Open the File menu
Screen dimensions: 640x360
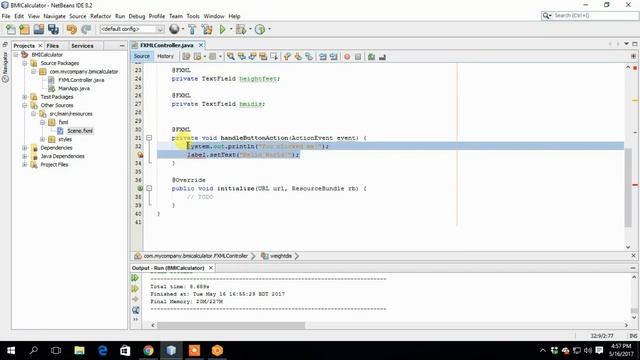pos(6,16)
